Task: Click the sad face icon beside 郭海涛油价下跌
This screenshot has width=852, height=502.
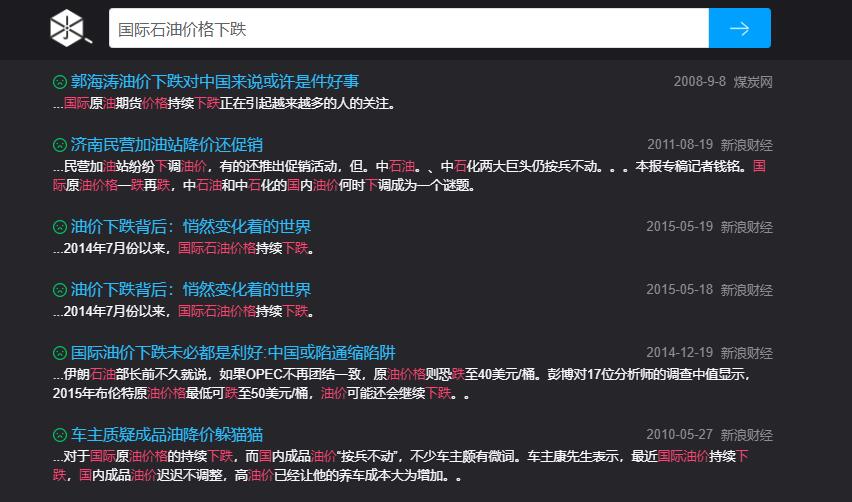Action: pos(60,82)
